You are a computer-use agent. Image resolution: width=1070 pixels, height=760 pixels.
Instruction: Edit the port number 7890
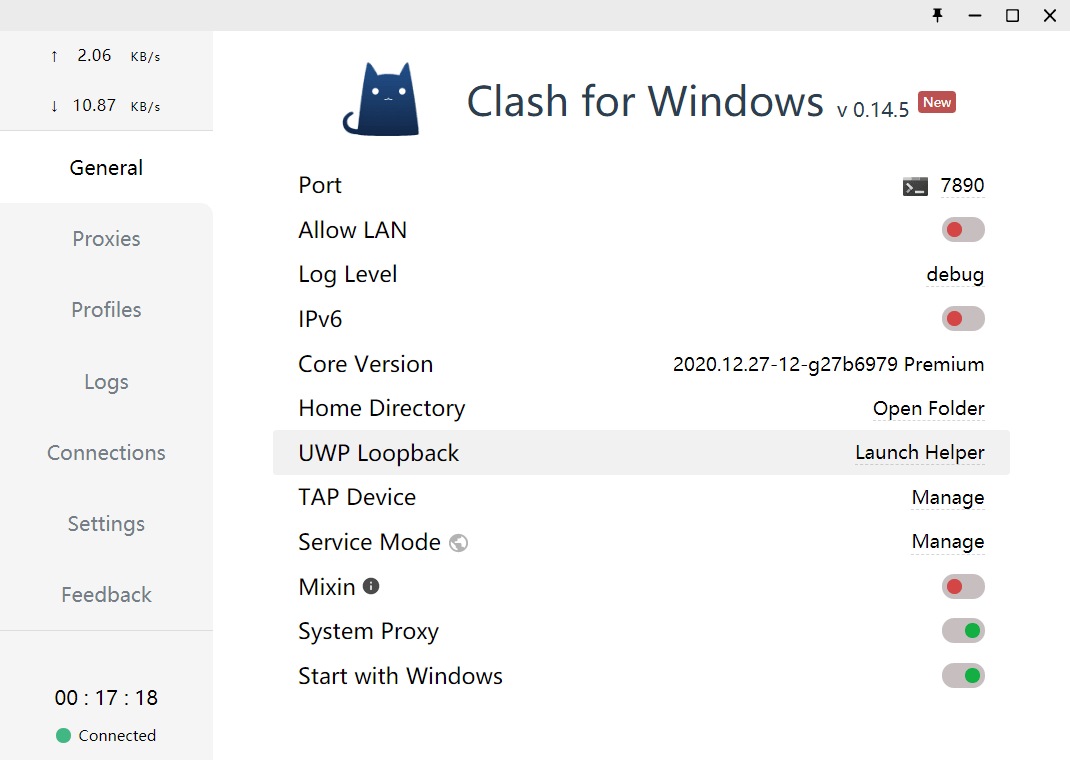coord(962,186)
